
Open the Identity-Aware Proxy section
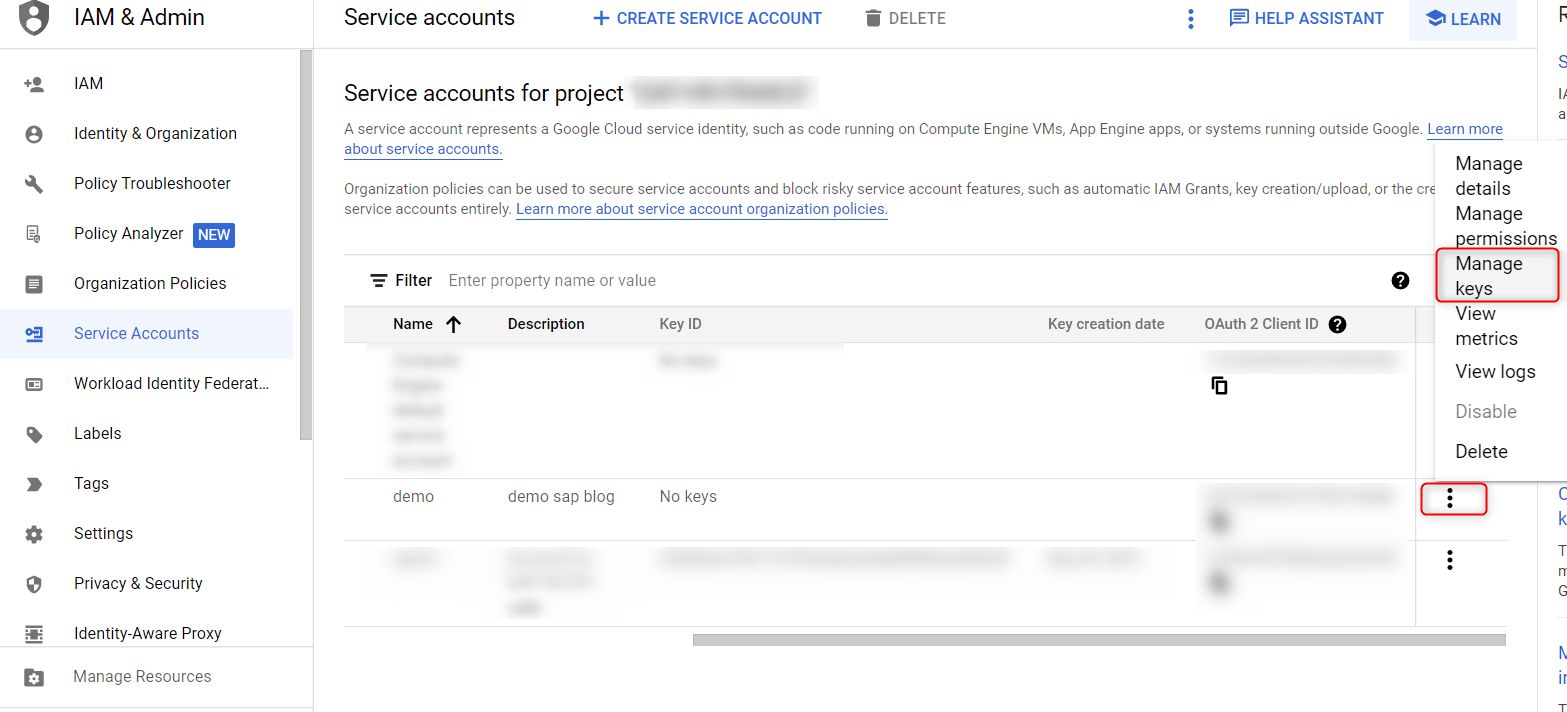[x=150, y=633]
